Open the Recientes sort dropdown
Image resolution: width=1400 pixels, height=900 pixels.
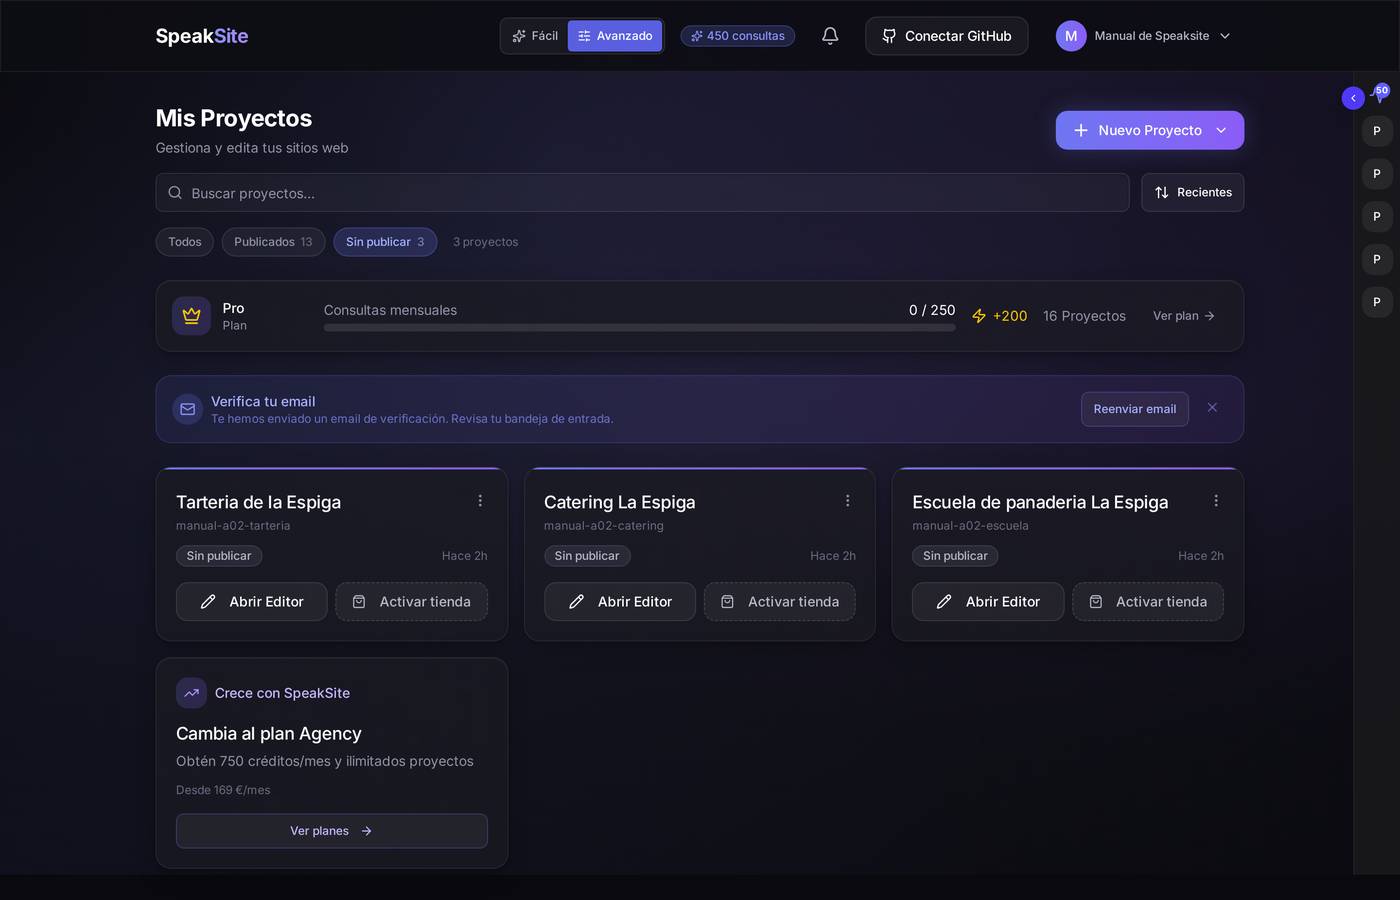(1193, 192)
